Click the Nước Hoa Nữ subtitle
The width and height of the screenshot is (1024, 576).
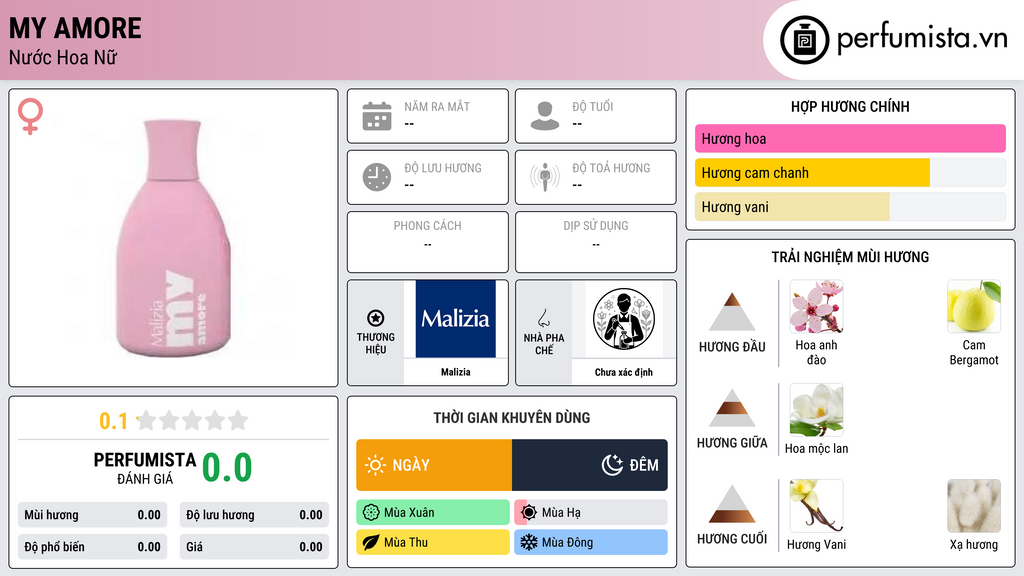pos(63,57)
